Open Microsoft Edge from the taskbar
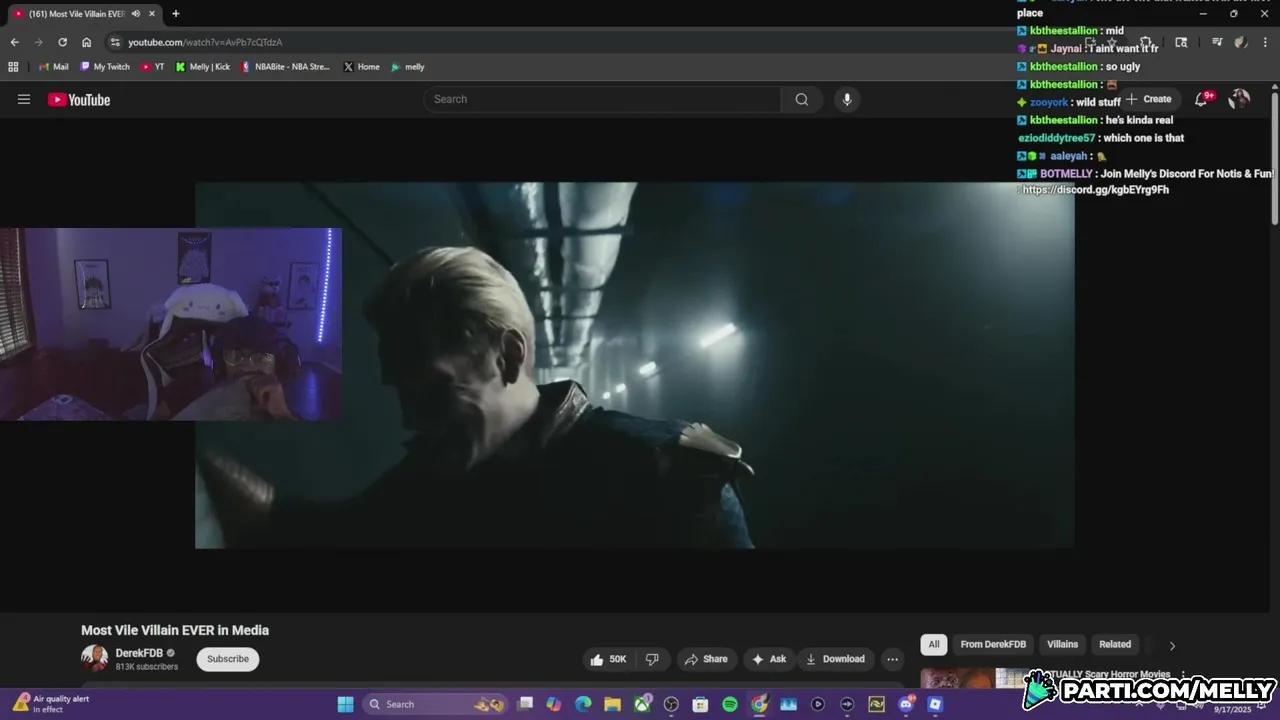Screen dimensions: 1280x720 tap(583, 704)
